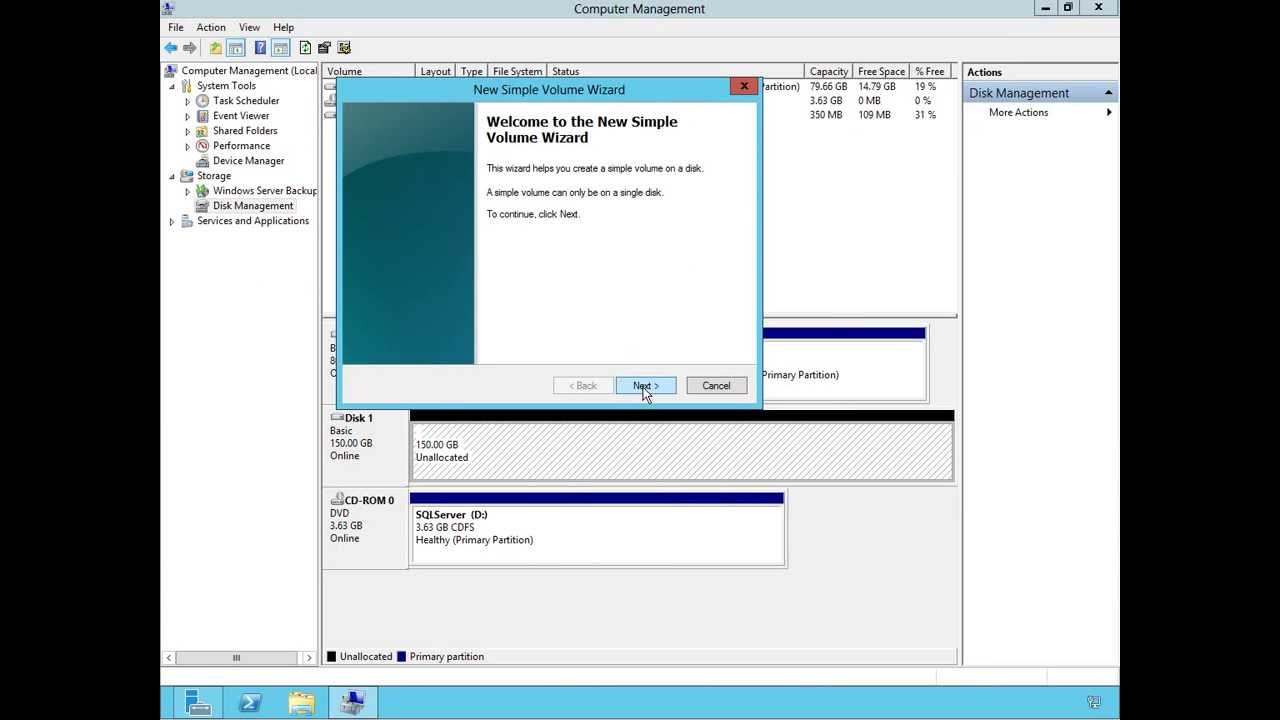This screenshot has width=1280, height=720.
Task: Click the Computer Management taskbar icon
Action: [x=352, y=703]
